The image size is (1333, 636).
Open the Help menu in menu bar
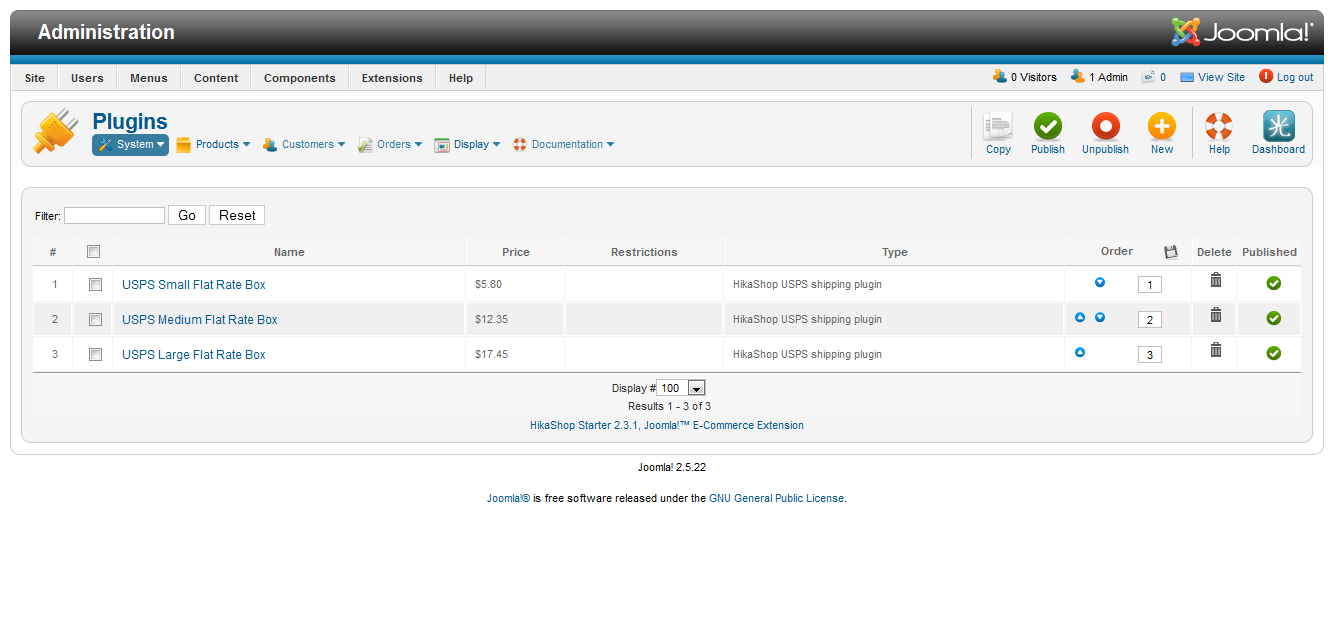tap(461, 78)
